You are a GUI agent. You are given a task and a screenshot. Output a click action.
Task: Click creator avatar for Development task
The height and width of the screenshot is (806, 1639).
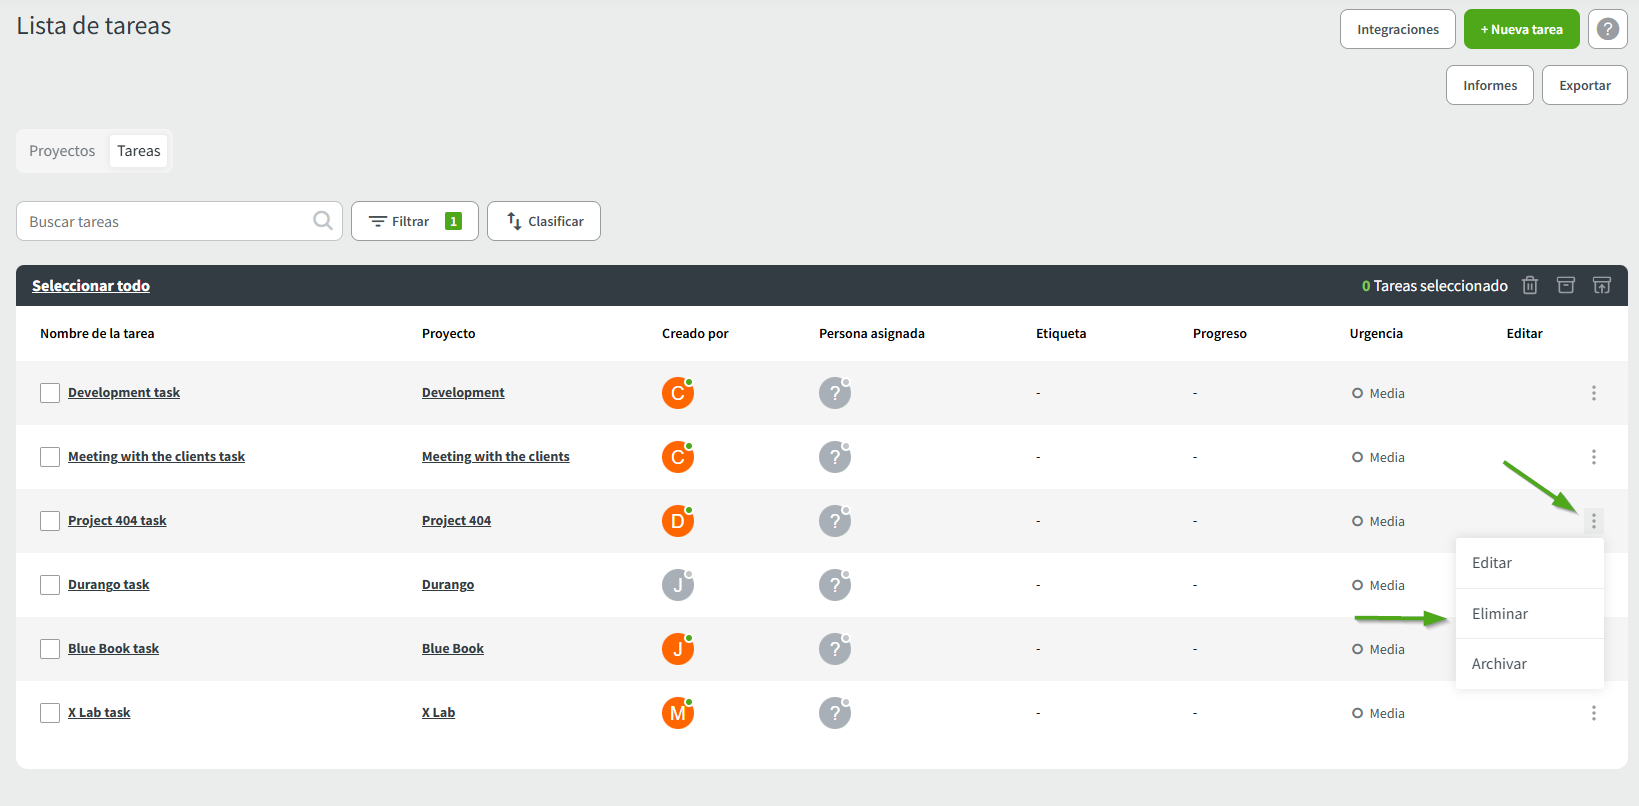pos(677,393)
